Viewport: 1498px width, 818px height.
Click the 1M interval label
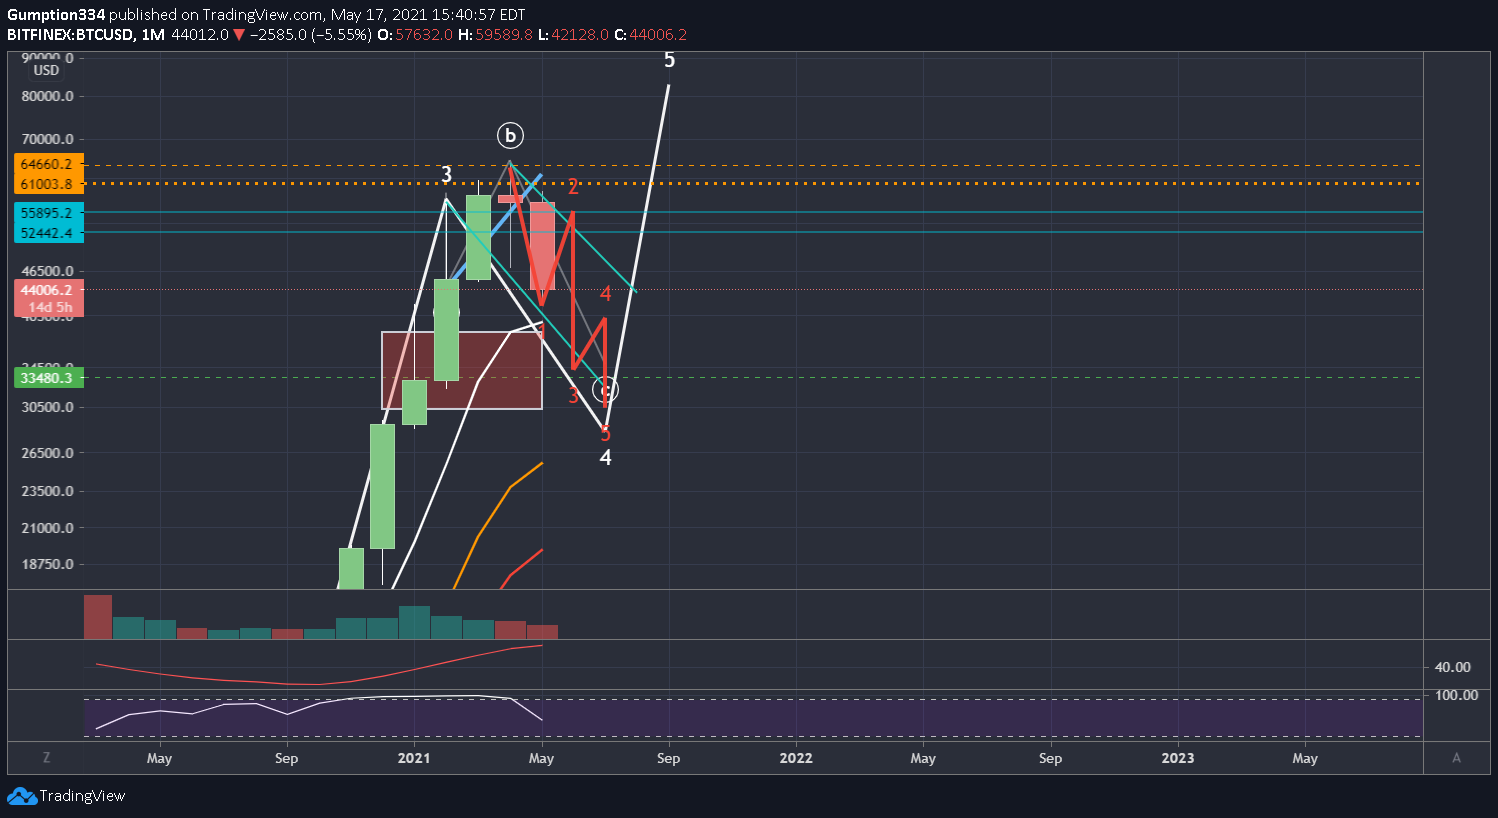[x=153, y=34]
